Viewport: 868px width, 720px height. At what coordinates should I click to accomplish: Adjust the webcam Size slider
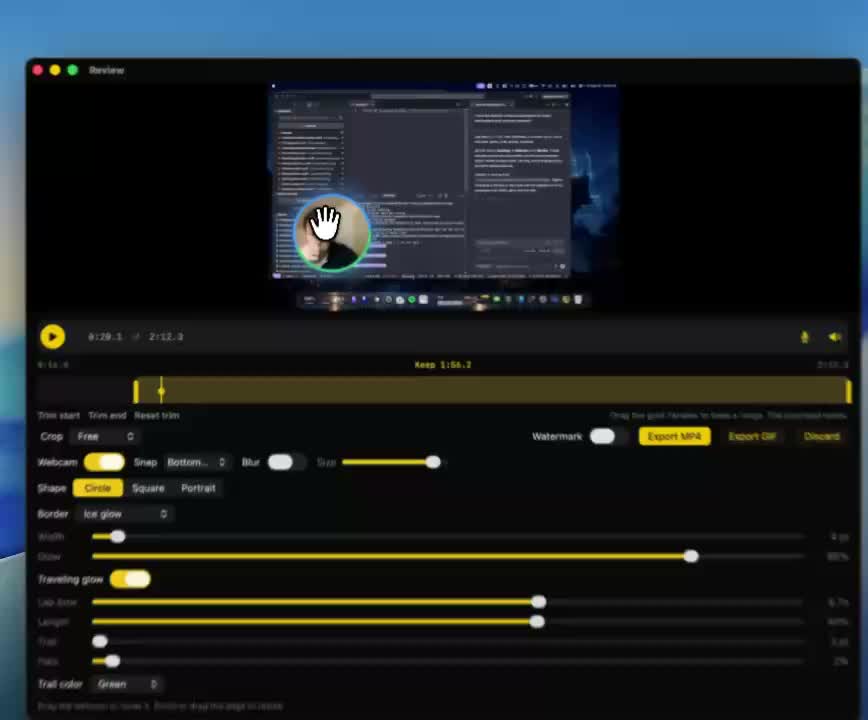[x=433, y=462]
